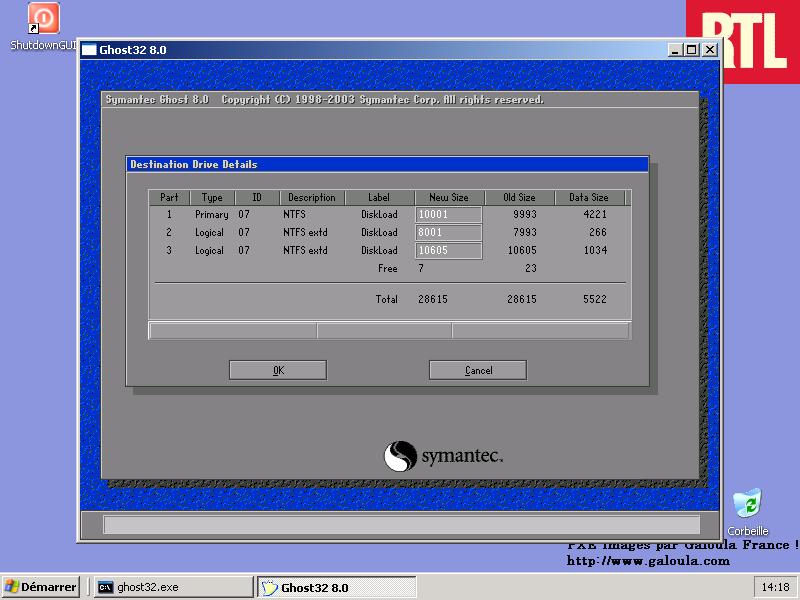
Task: Click data size value 1034
Action: (x=595, y=251)
